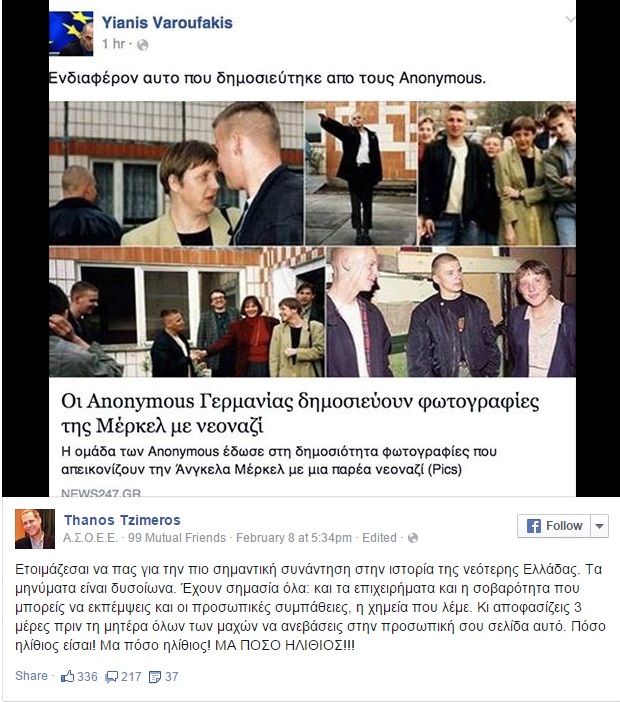The width and height of the screenshot is (620, 702).
Task: Open photo of Merkel facing young man
Action: pos(176,173)
